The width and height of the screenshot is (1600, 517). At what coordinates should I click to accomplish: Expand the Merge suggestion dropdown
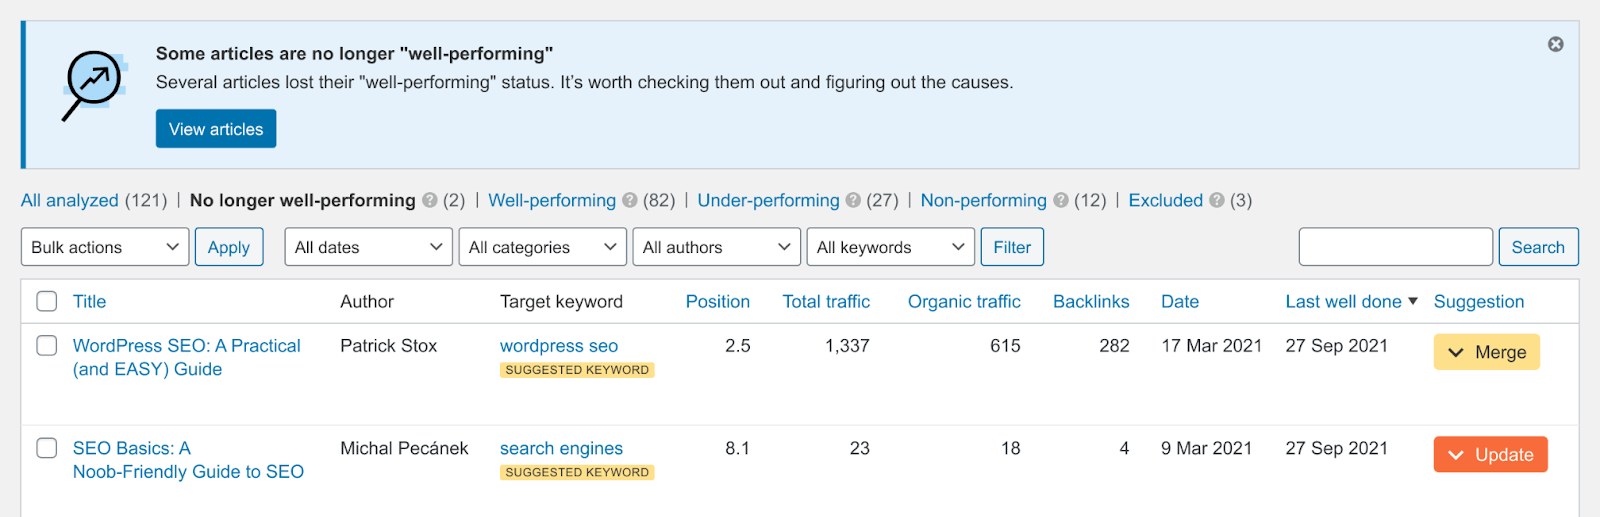[1486, 352]
